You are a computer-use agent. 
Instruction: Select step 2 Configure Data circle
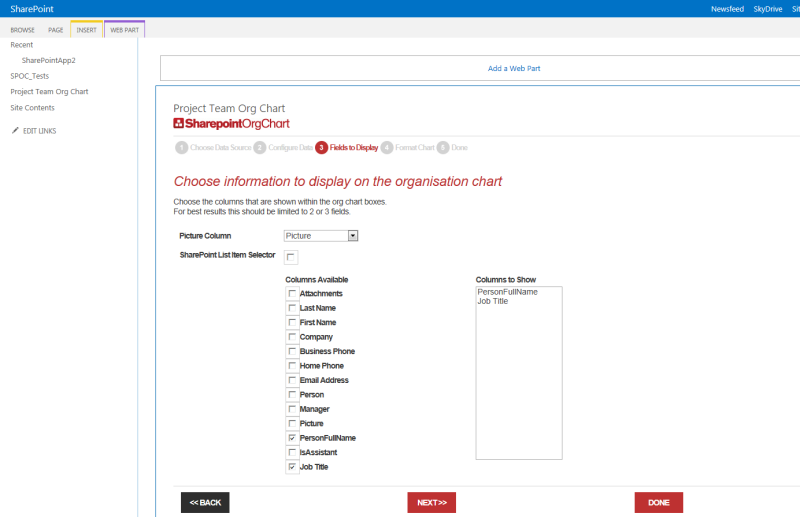pyautogui.click(x=260, y=147)
